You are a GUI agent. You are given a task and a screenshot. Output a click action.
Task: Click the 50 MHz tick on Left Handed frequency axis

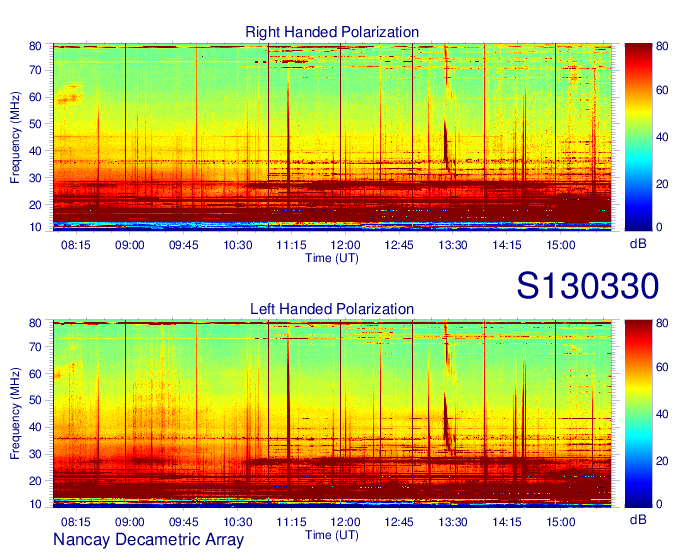click(35, 400)
